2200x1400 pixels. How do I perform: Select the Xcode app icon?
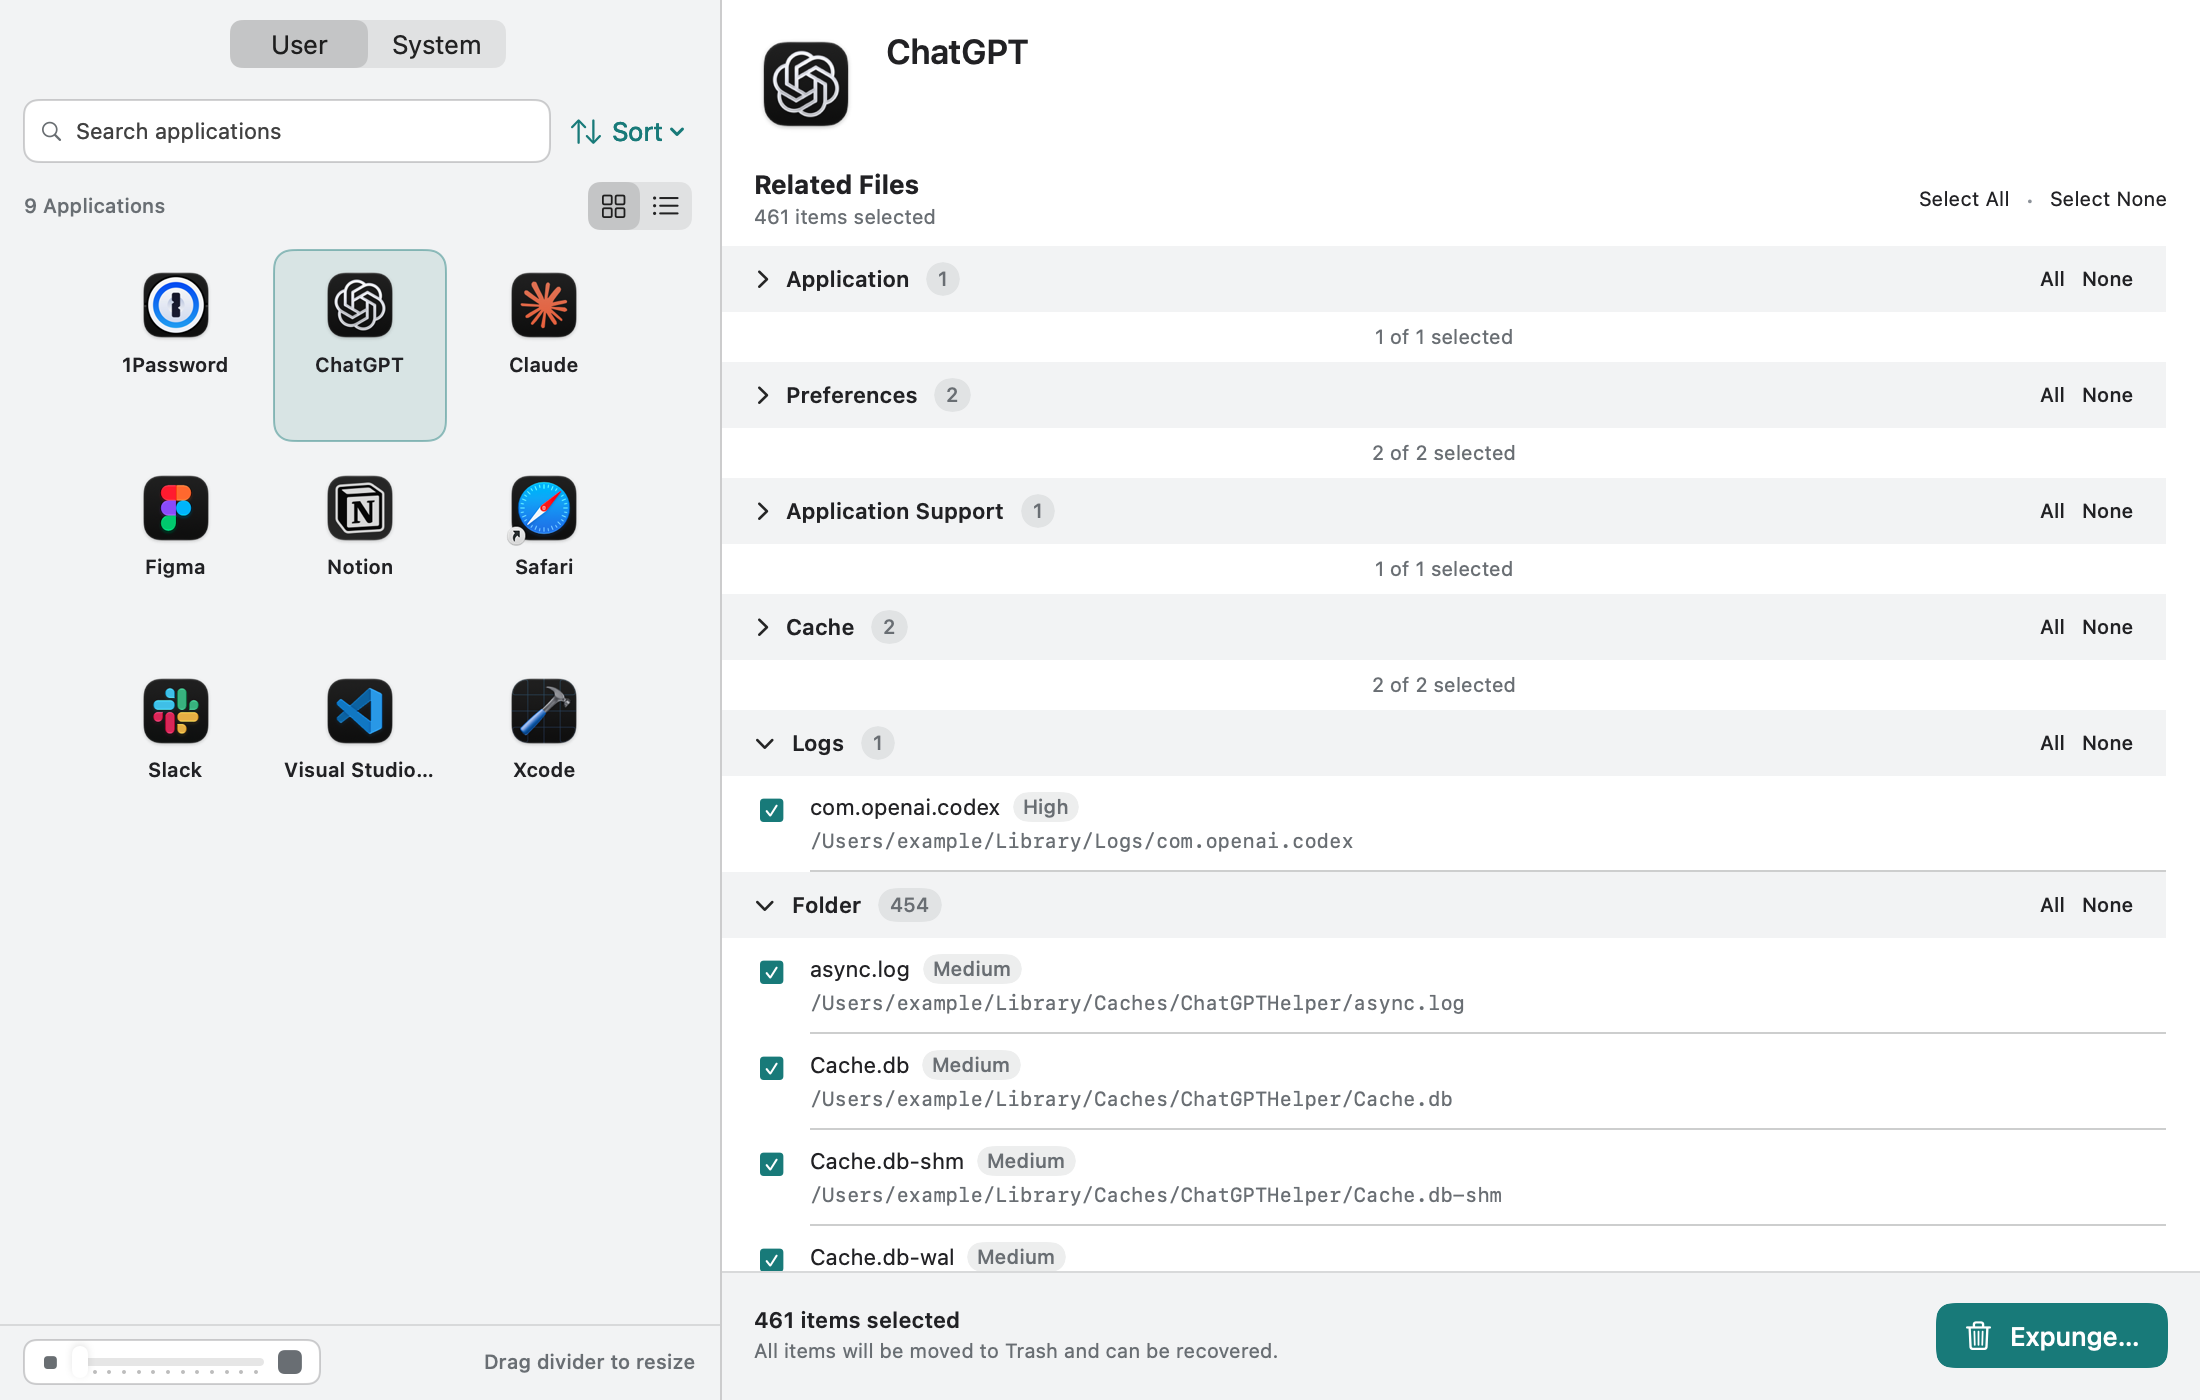click(544, 711)
